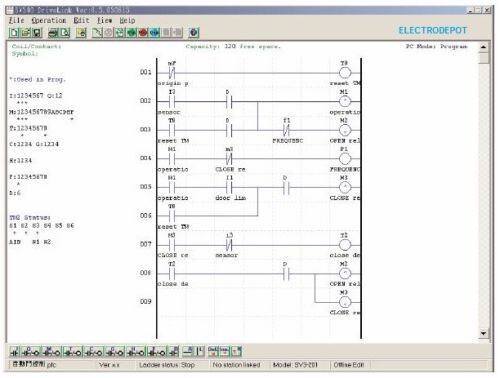Image resolution: width=500 pixels, height=378 pixels.
Task: Click the yellow icon after Print Preview
Action: tap(81, 33)
